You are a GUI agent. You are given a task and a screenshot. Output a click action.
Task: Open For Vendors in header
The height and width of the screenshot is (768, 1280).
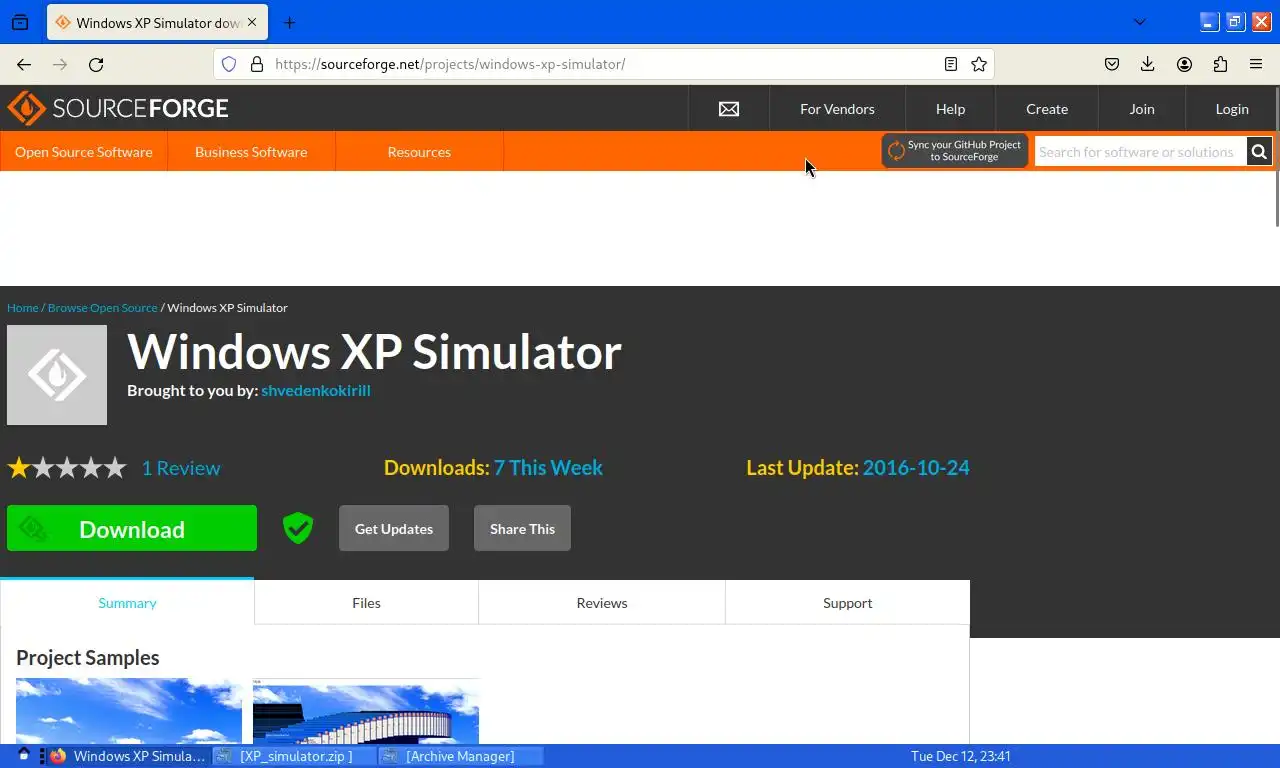(837, 109)
